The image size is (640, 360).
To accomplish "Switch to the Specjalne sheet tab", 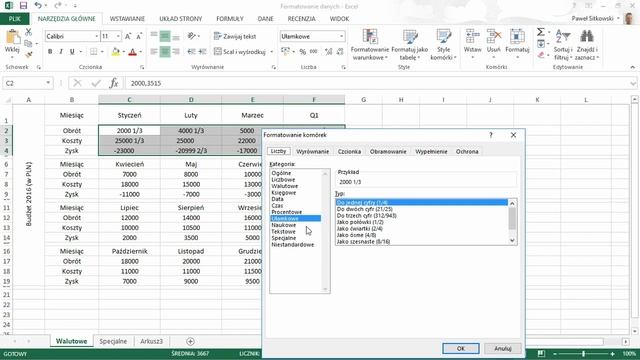I will coord(113,341).
